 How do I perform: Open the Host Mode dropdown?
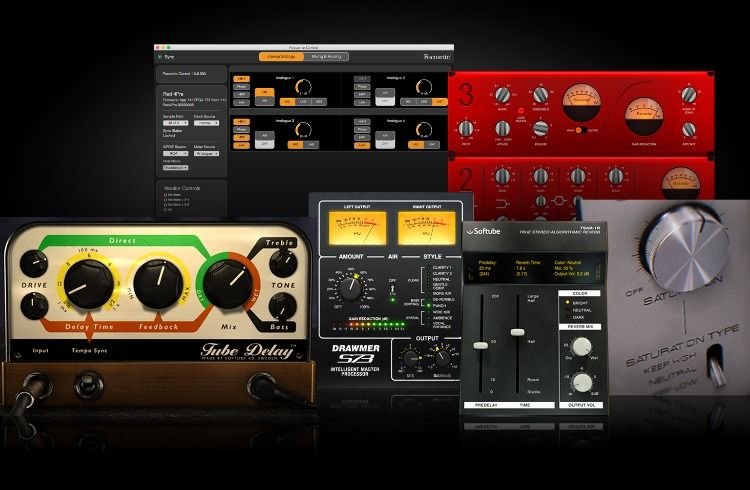tap(175, 167)
